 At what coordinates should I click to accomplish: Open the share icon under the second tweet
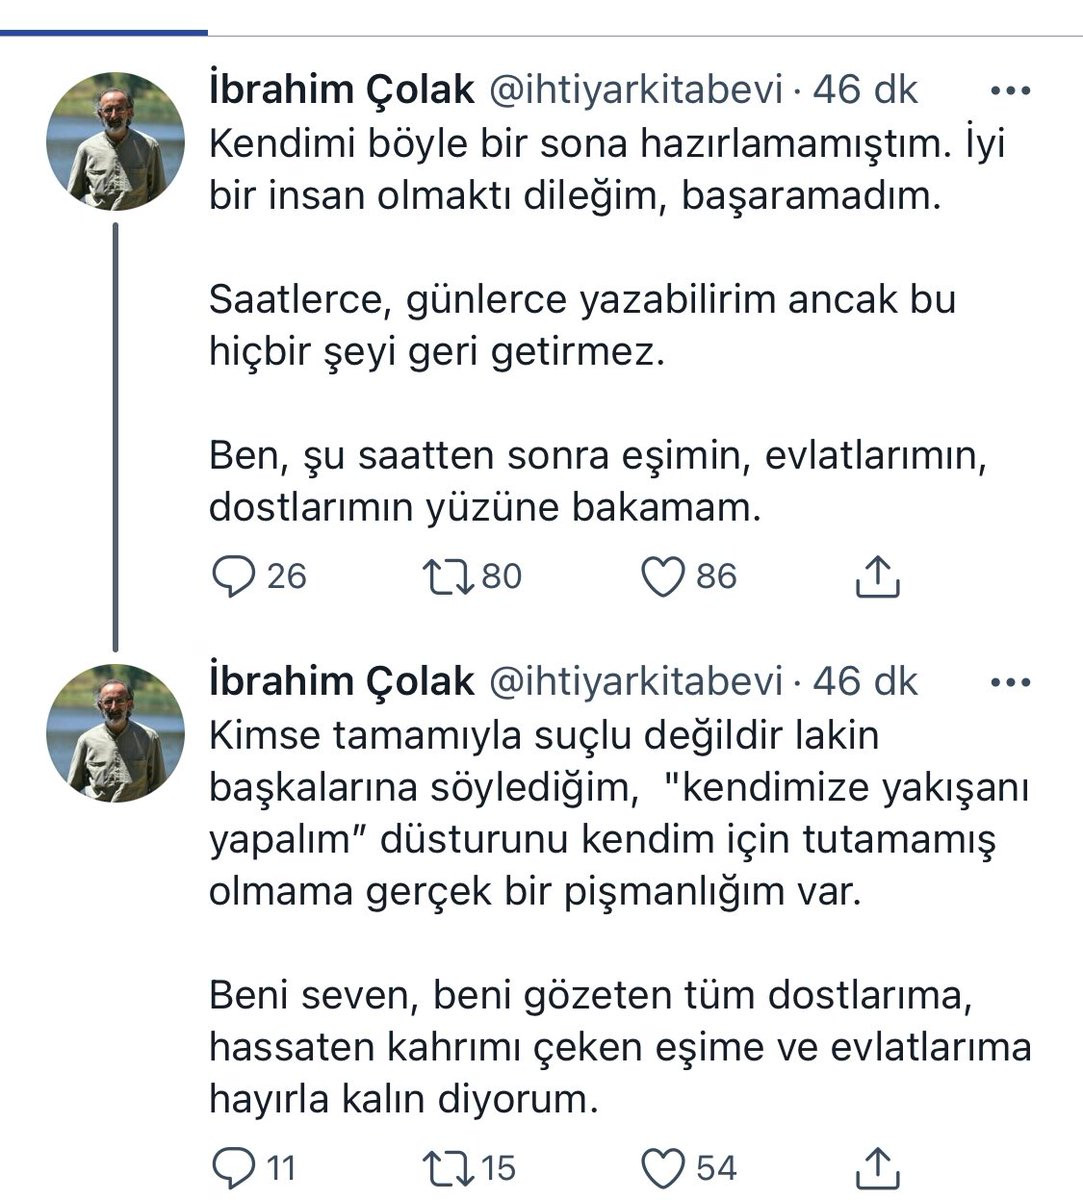tap(879, 1163)
